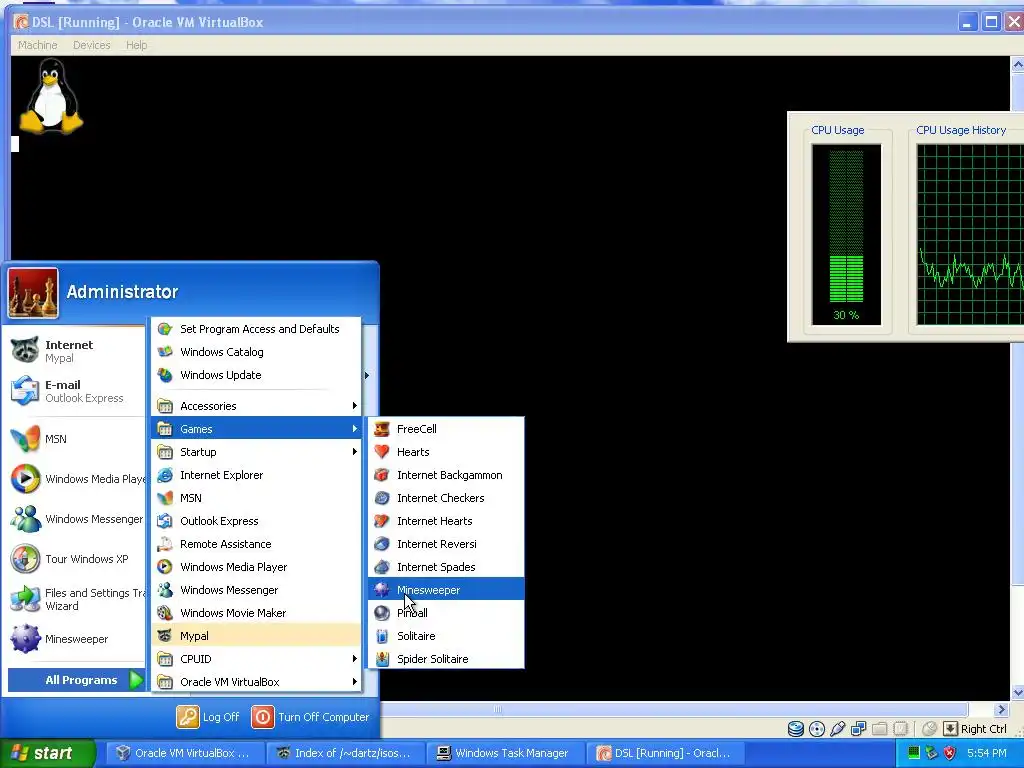1024x768 pixels.
Task: Start Pinball from the Games submenu
Action: [446, 613]
